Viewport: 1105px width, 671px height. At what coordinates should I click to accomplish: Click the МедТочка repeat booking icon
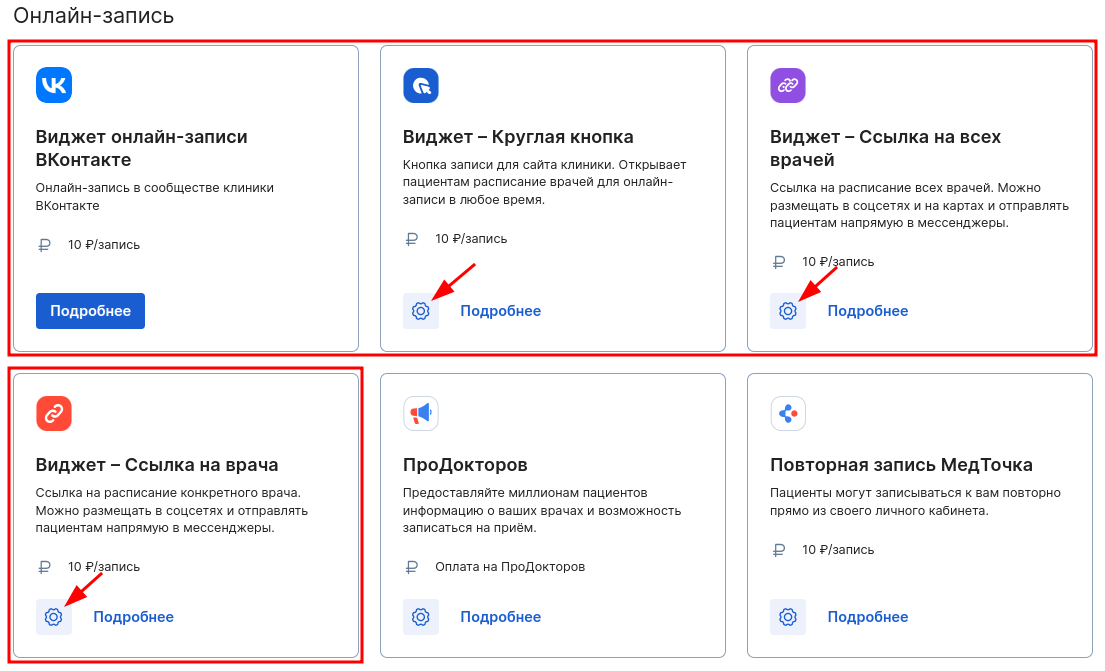pyautogui.click(x=788, y=413)
